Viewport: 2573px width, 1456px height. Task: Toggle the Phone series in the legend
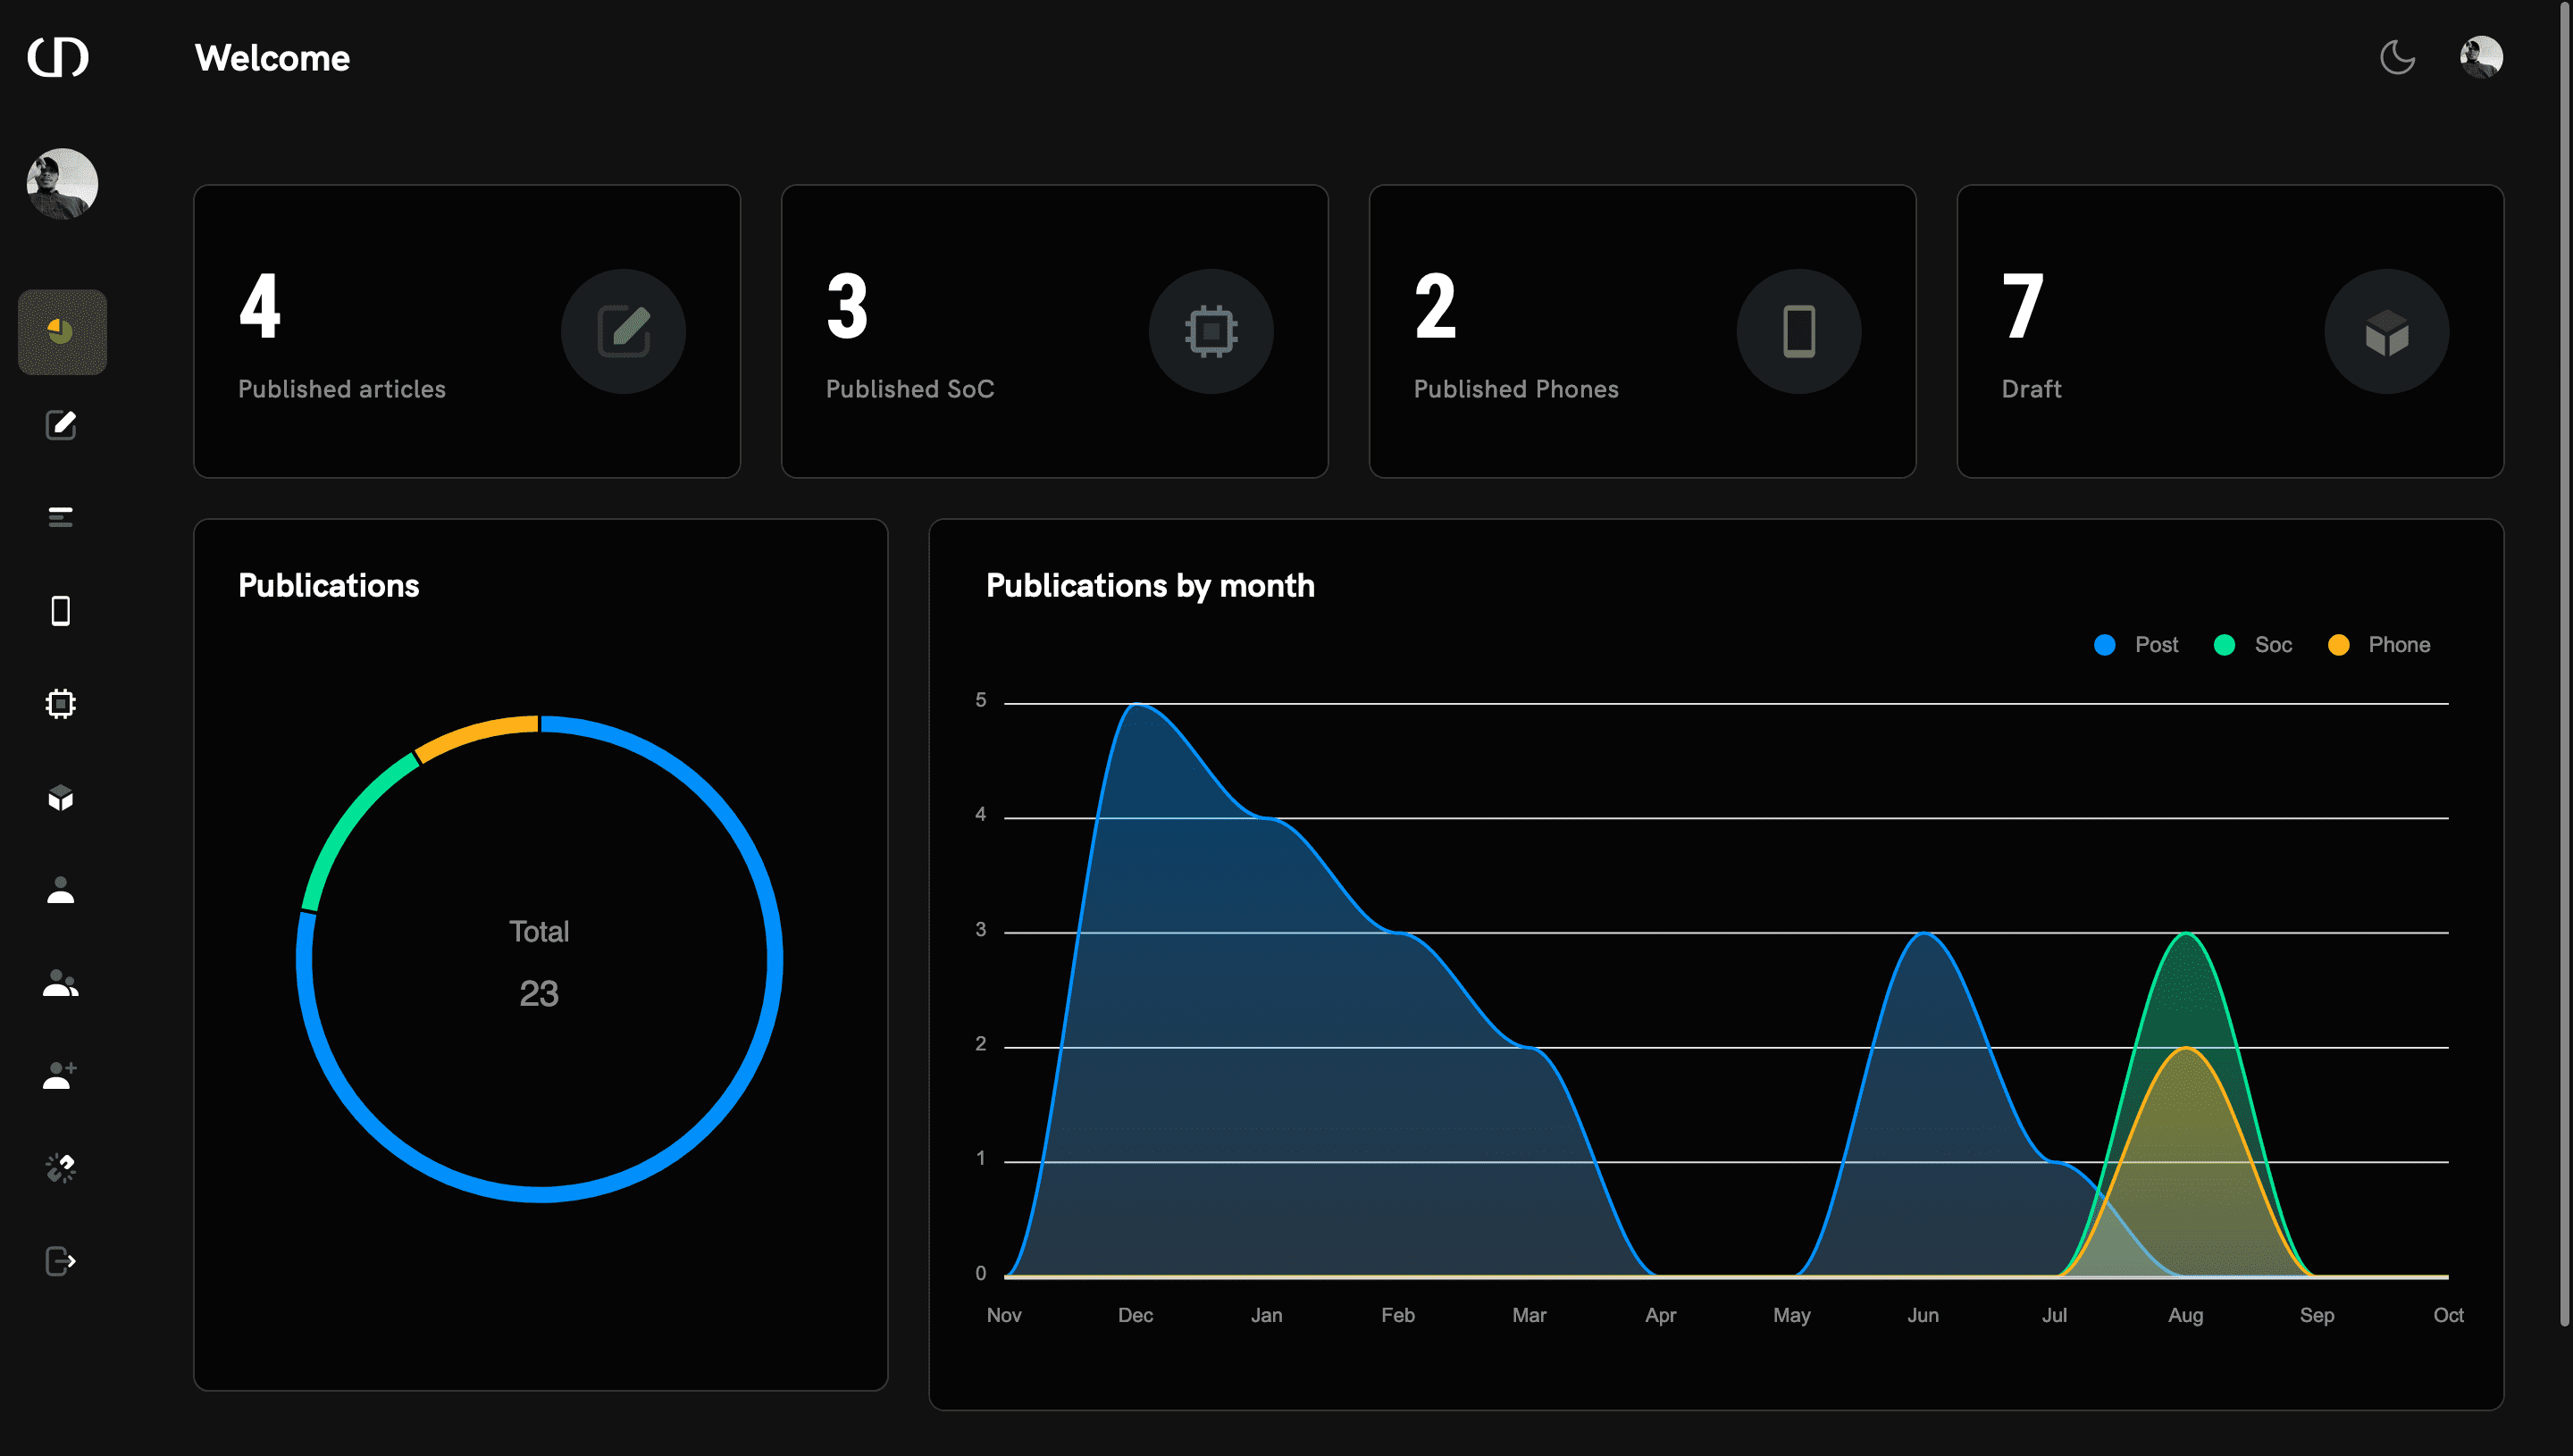point(2379,645)
